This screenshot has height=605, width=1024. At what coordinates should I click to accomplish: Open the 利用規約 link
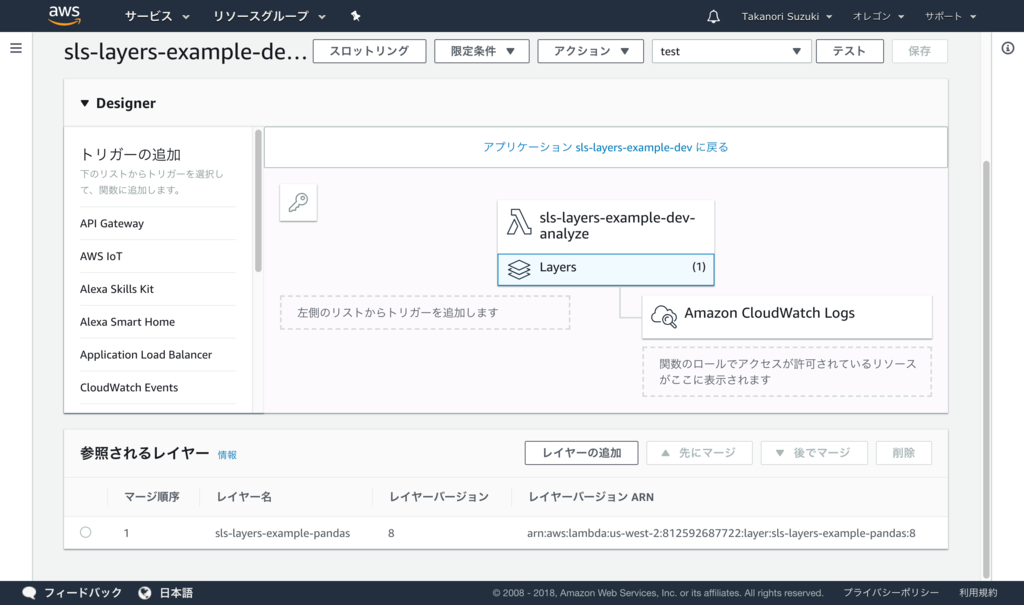[978, 593]
